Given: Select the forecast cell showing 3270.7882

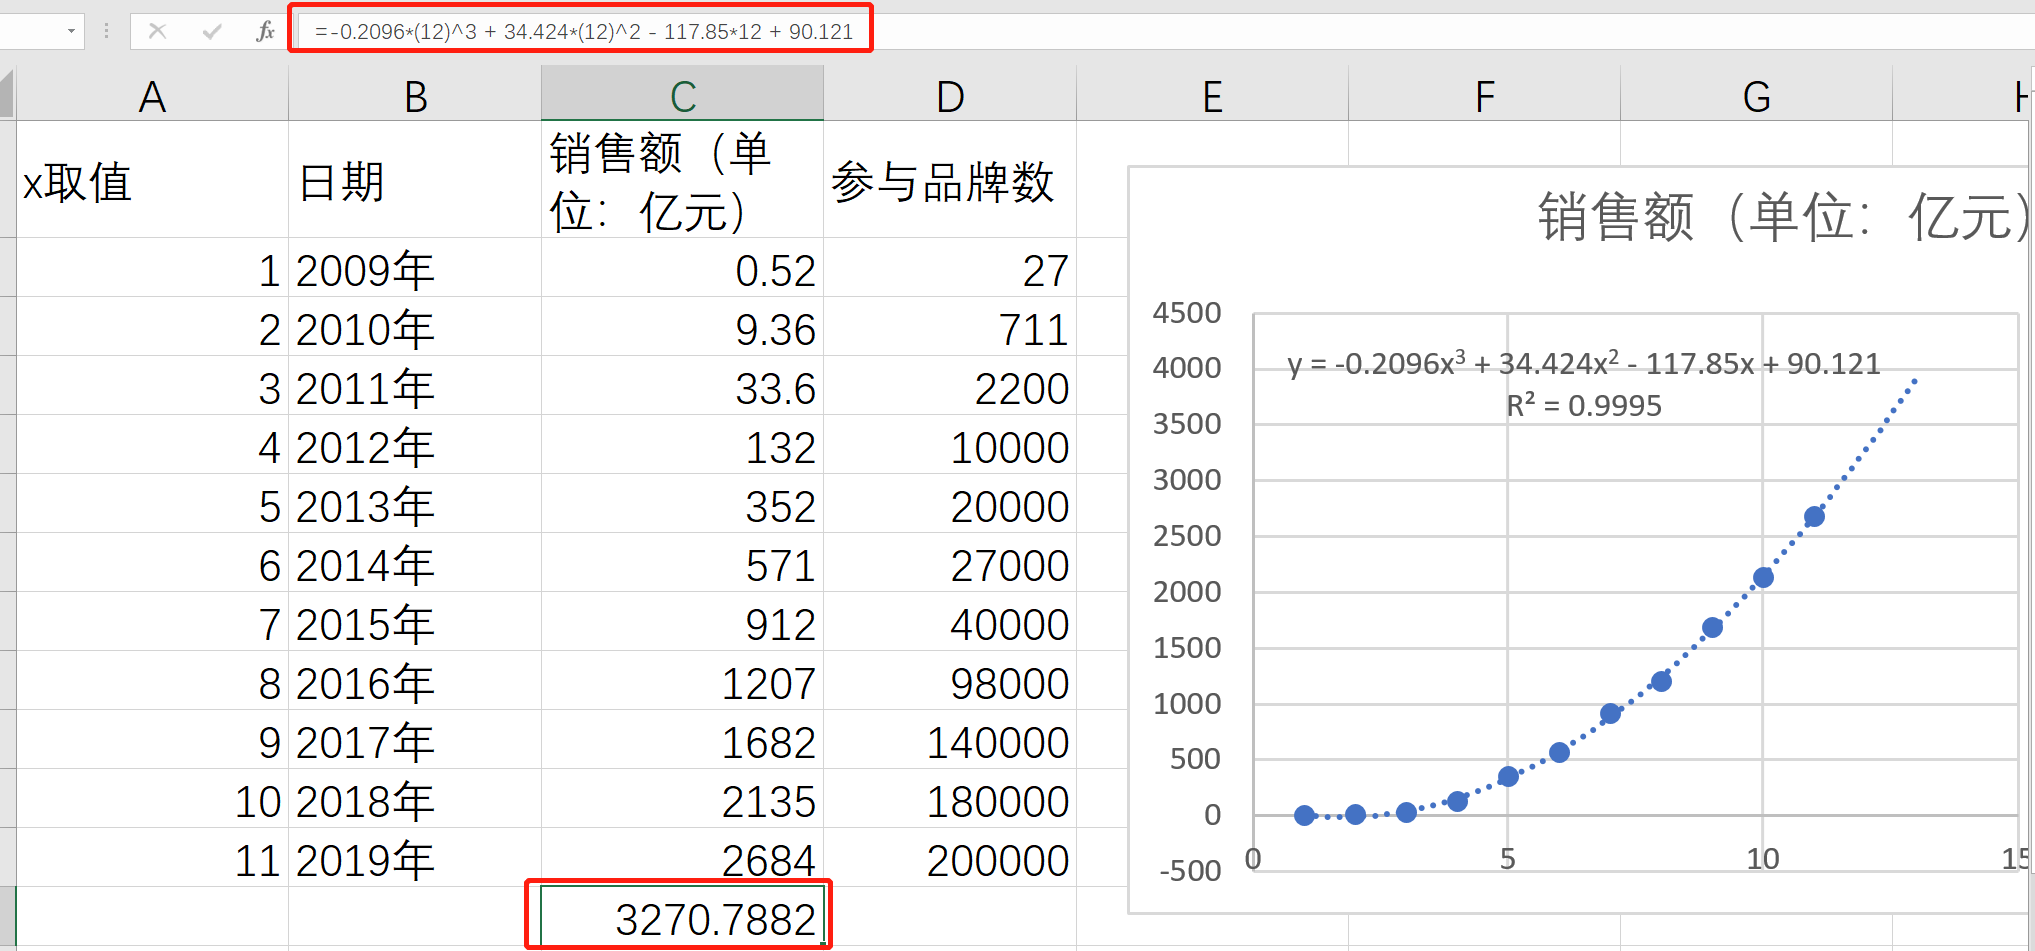Looking at the screenshot, I should coord(682,916).
